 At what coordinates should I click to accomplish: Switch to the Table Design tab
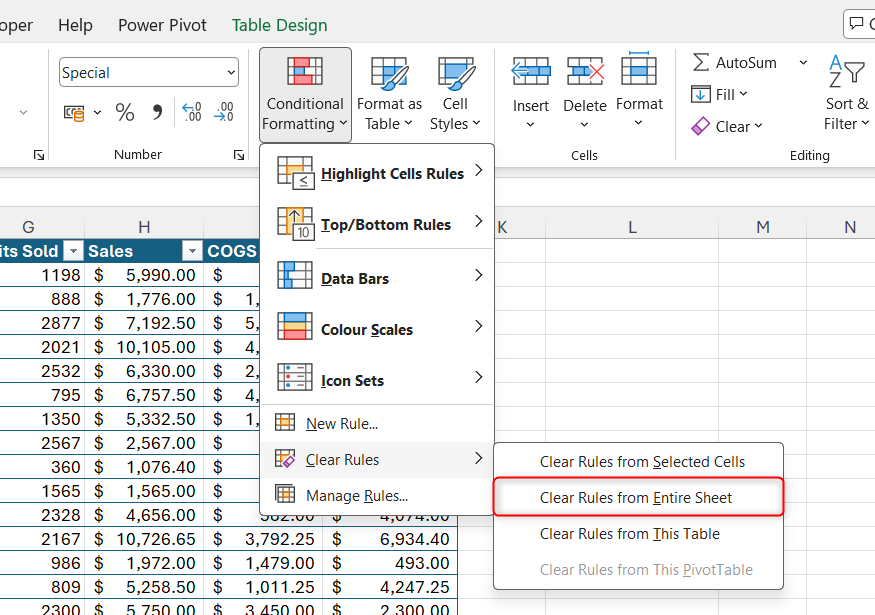click(280, 25)
